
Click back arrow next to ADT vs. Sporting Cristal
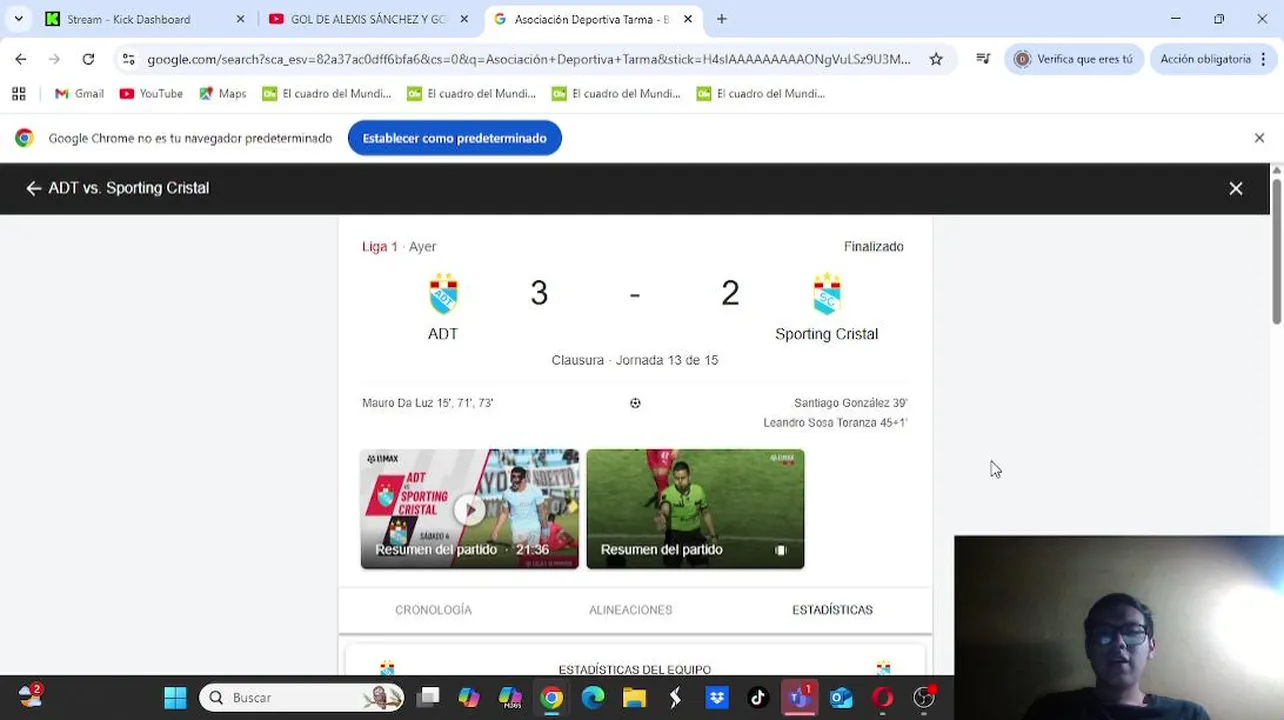point(33,188)
